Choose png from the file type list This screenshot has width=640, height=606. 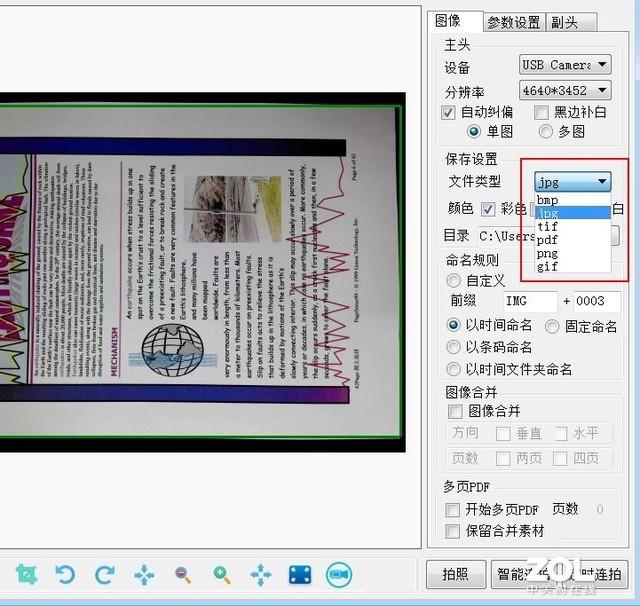(572, 253)
